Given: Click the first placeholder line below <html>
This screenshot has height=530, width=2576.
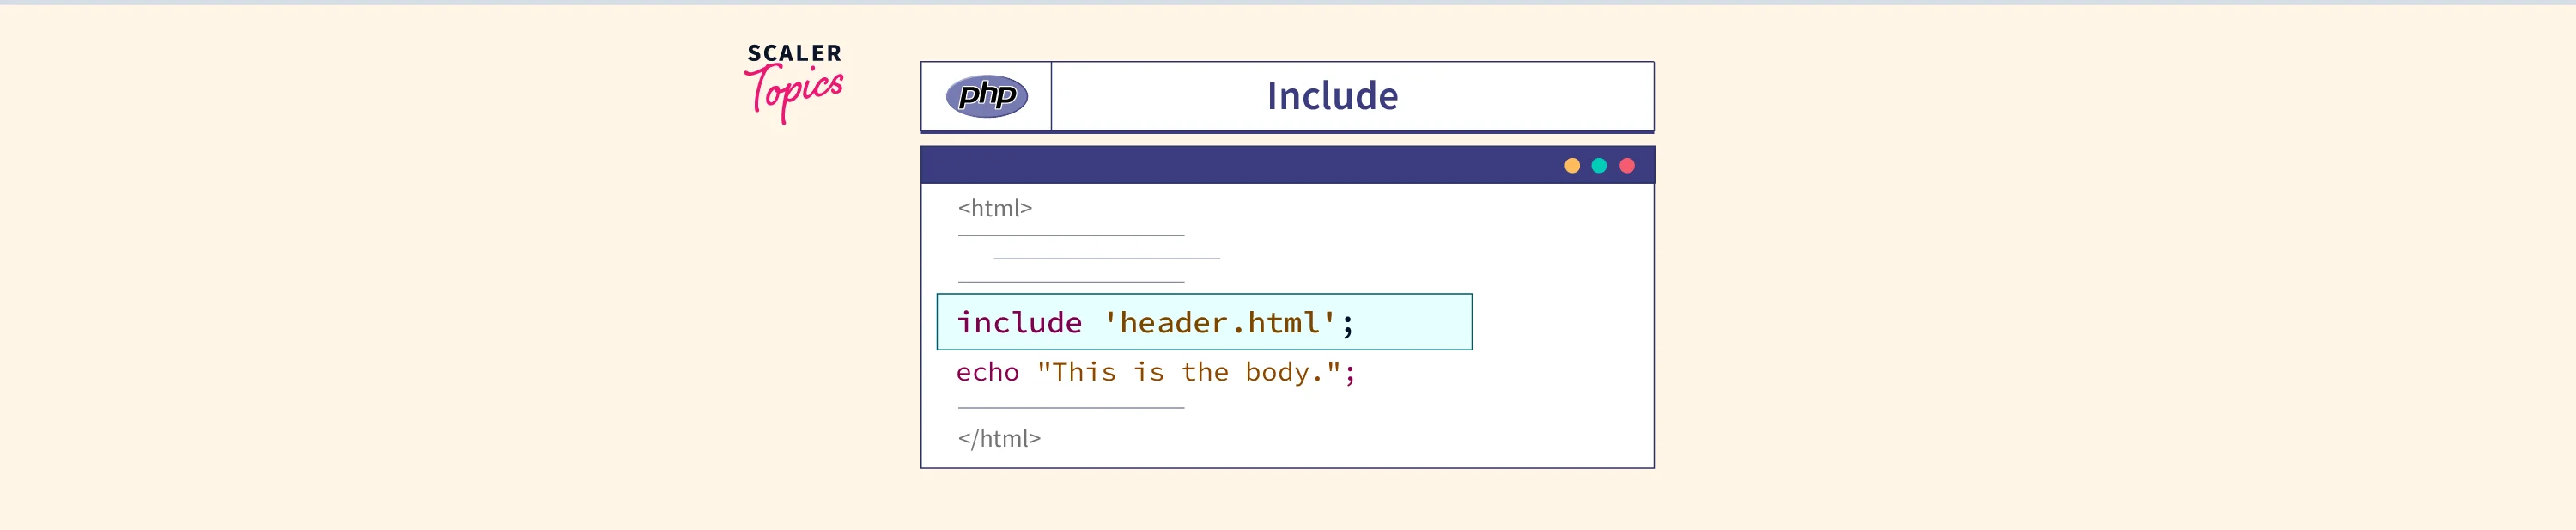Looking at the screenshot, I should point(1070,236).
